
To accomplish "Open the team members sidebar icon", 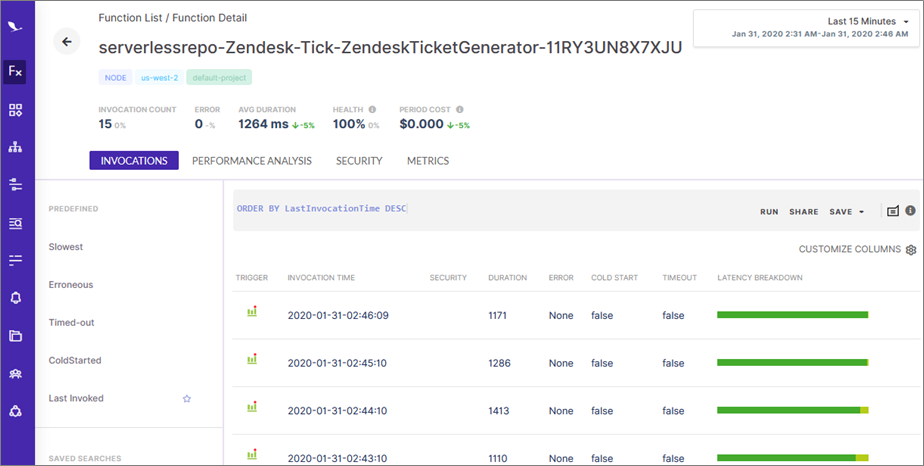I will pyautogui.click(x=15, y=374).
